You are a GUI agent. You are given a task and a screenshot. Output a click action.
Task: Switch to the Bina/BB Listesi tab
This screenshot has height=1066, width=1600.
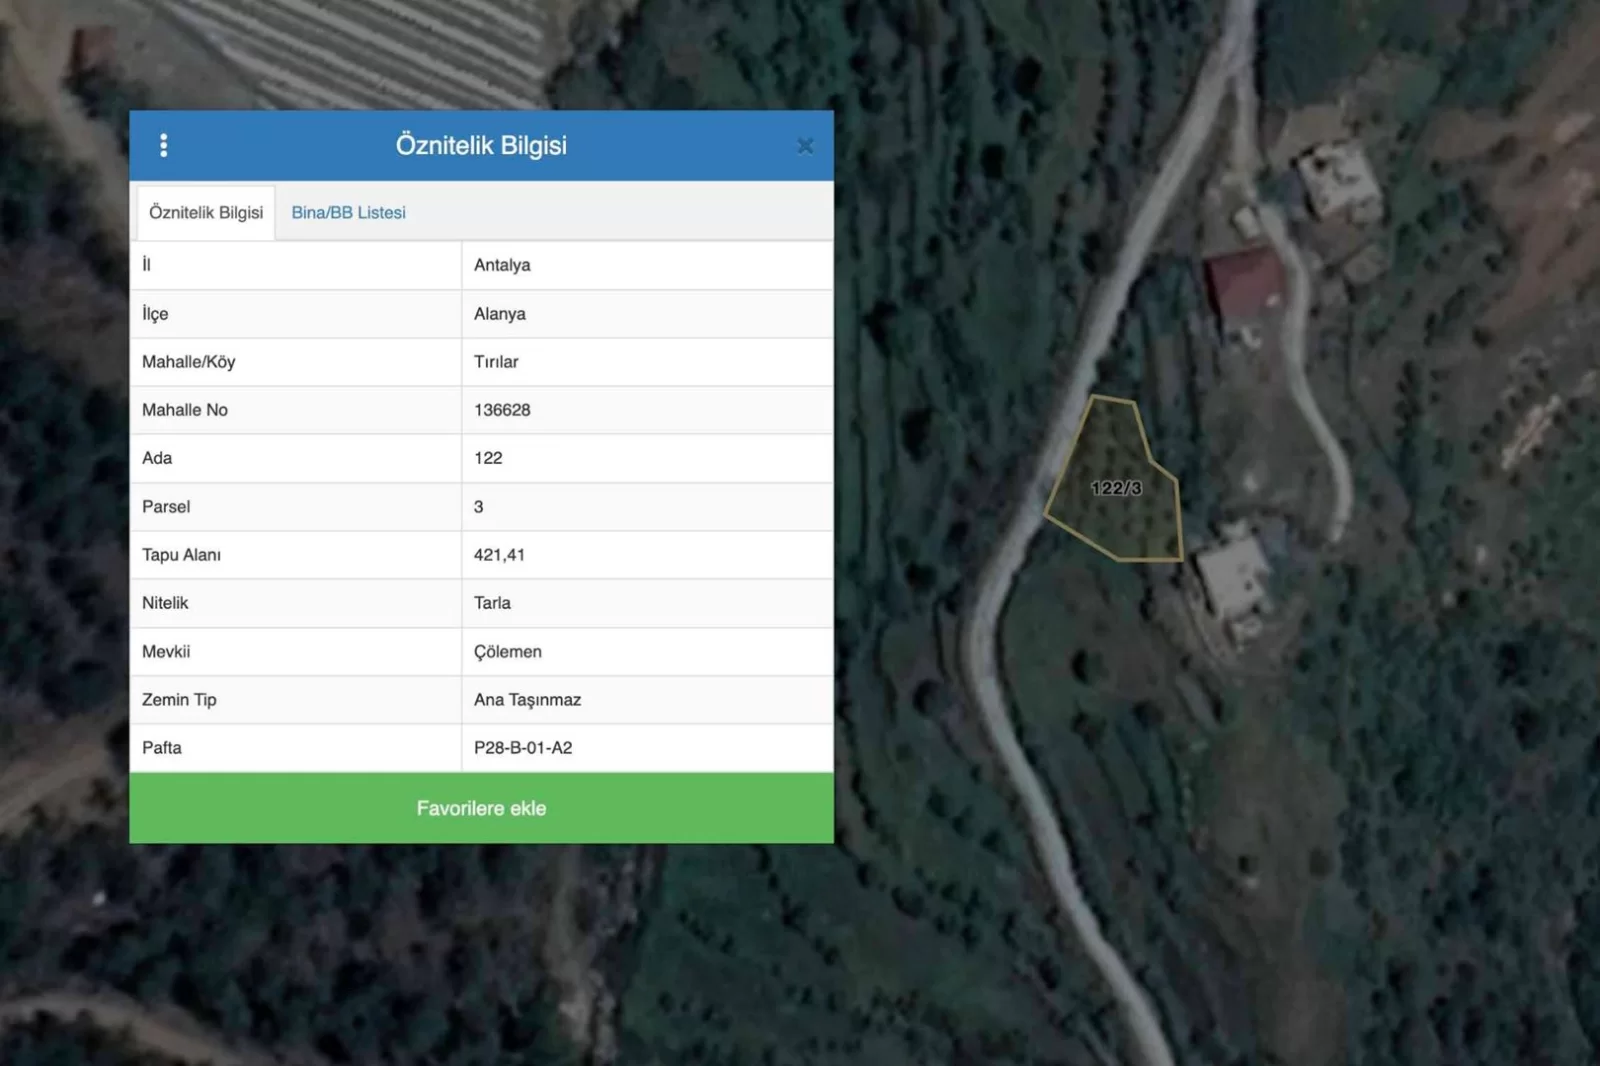pyautogui.click(x=348, y=213)
